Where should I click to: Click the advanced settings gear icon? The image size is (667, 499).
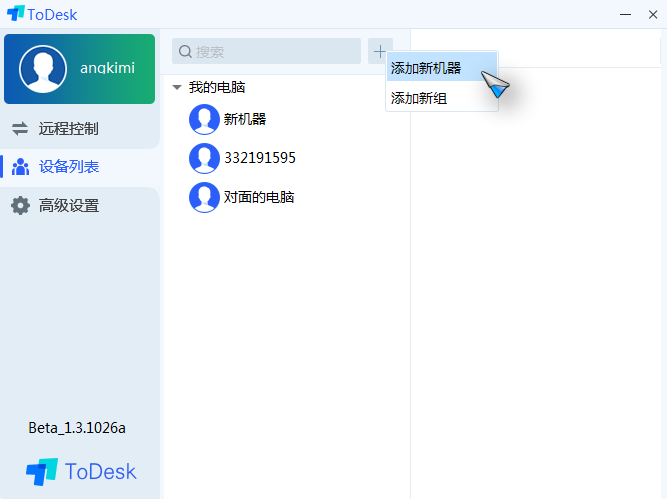(20, 206)
